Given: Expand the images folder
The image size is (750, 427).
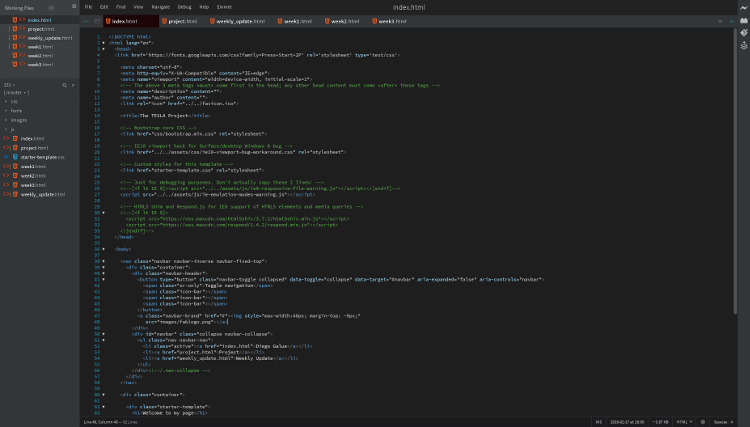Looking at the screenshot, I should pos(17,120).
